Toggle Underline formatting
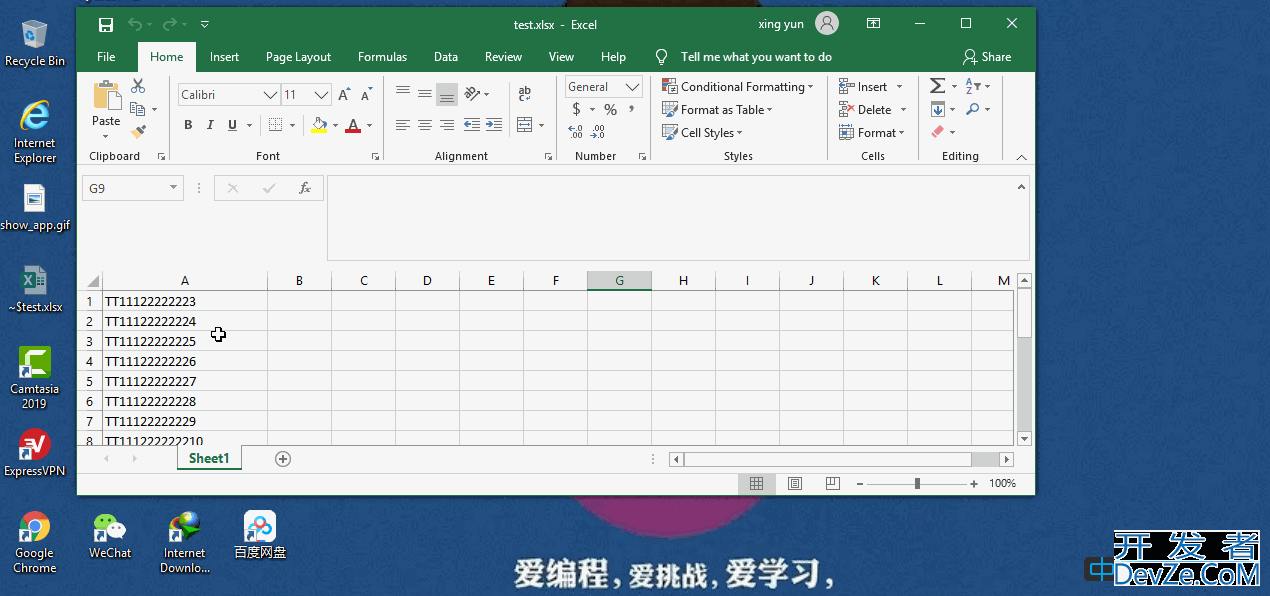The height and width of the screenshot is (596, 1270). tap(232, 125)
